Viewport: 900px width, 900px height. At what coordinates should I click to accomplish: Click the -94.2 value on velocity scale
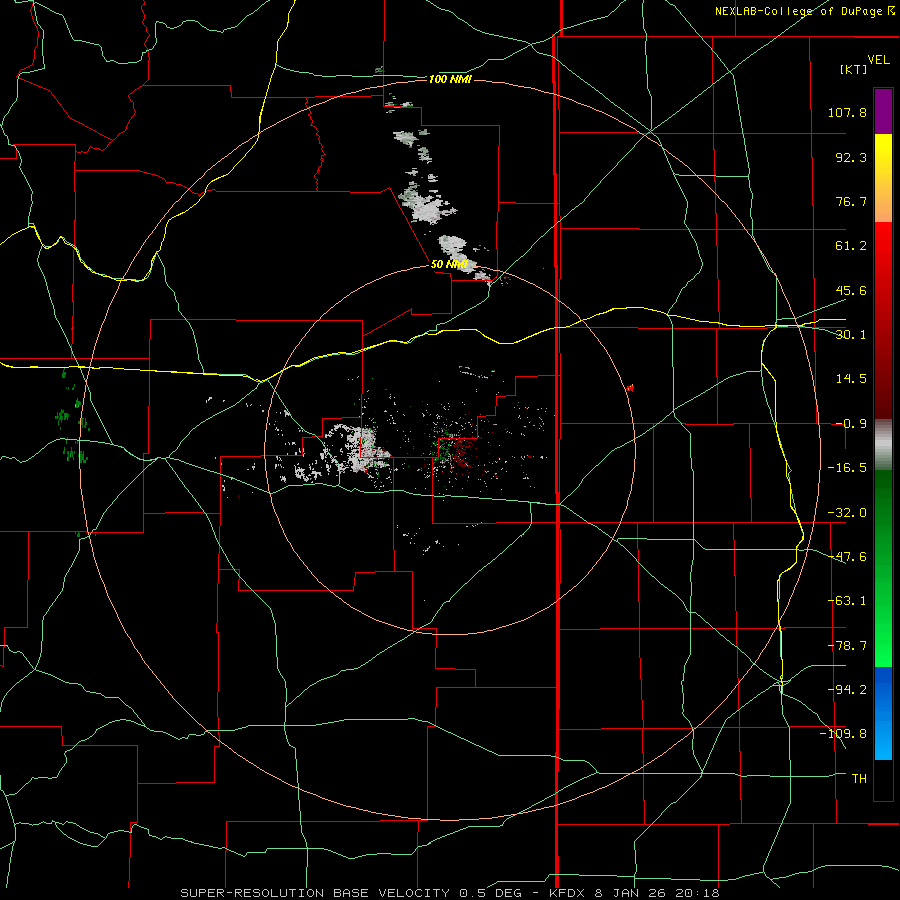tap(847, 690)
